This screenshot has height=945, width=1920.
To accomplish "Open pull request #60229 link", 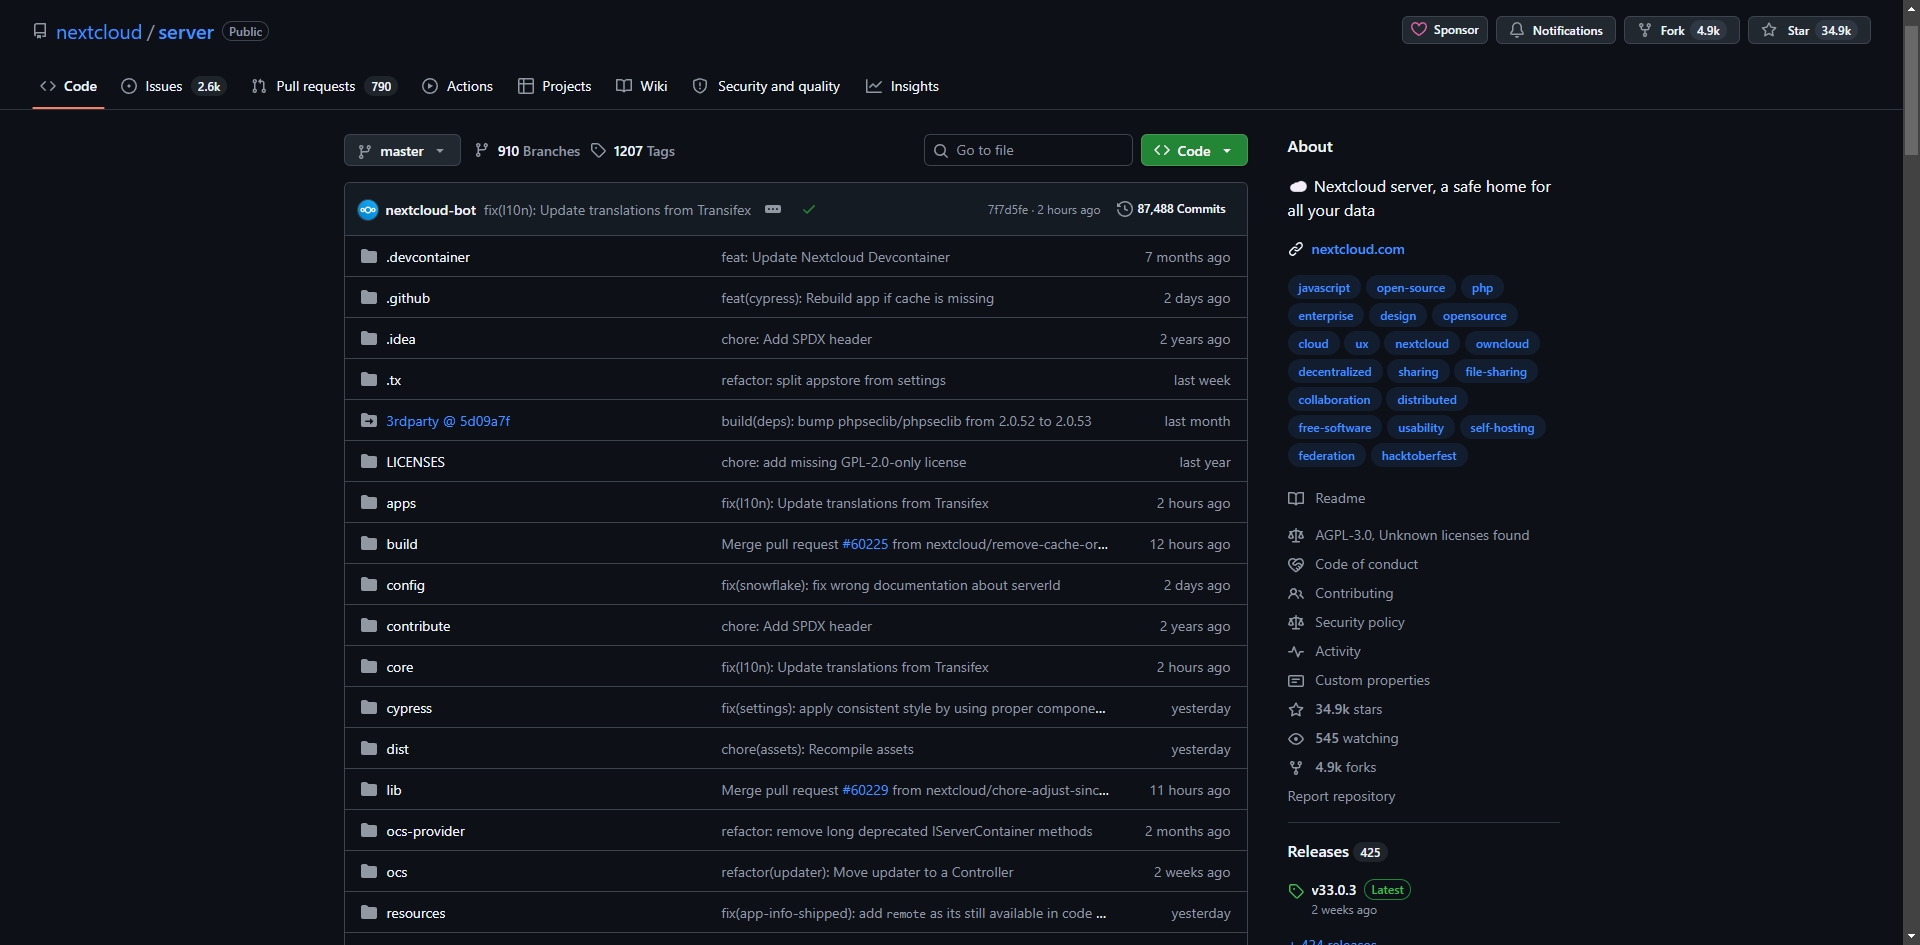I will point(865,790).
